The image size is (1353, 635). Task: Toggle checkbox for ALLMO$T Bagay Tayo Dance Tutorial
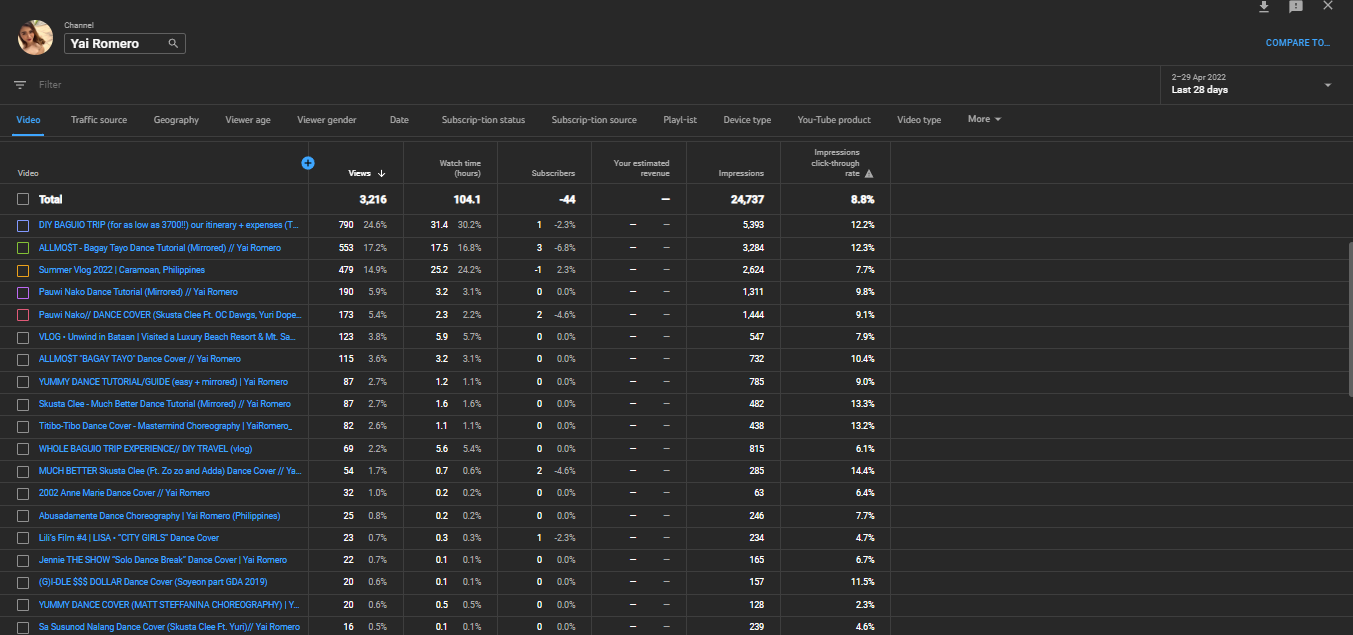23,248
